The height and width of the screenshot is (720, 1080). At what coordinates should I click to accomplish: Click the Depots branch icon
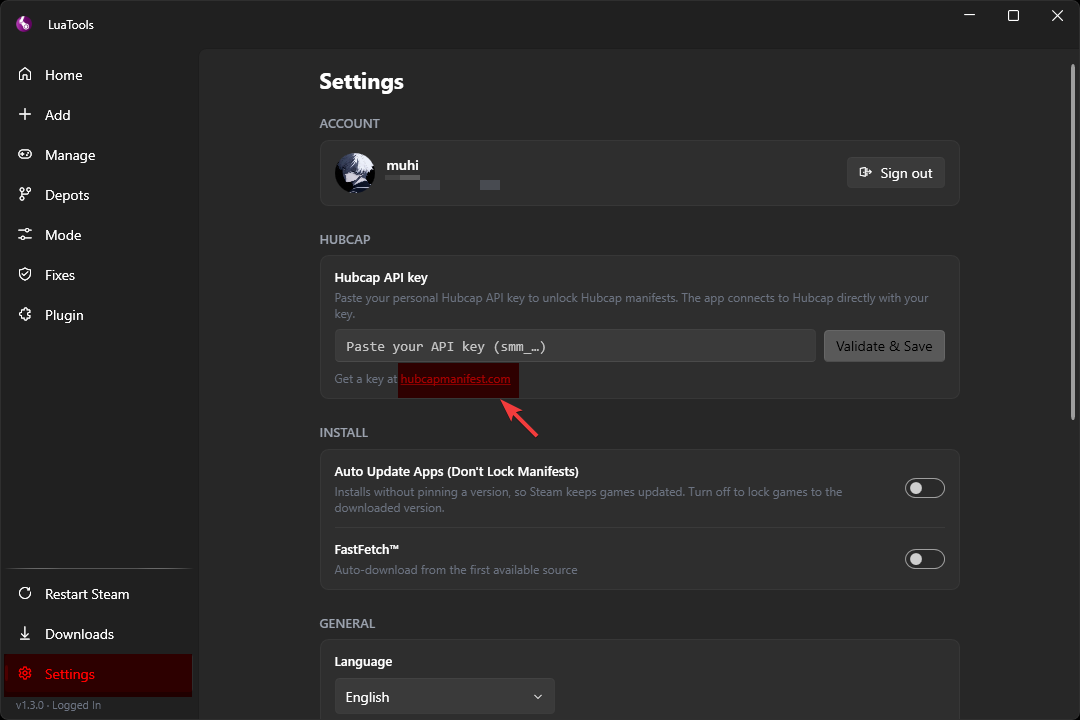click(x=25, y=194)
